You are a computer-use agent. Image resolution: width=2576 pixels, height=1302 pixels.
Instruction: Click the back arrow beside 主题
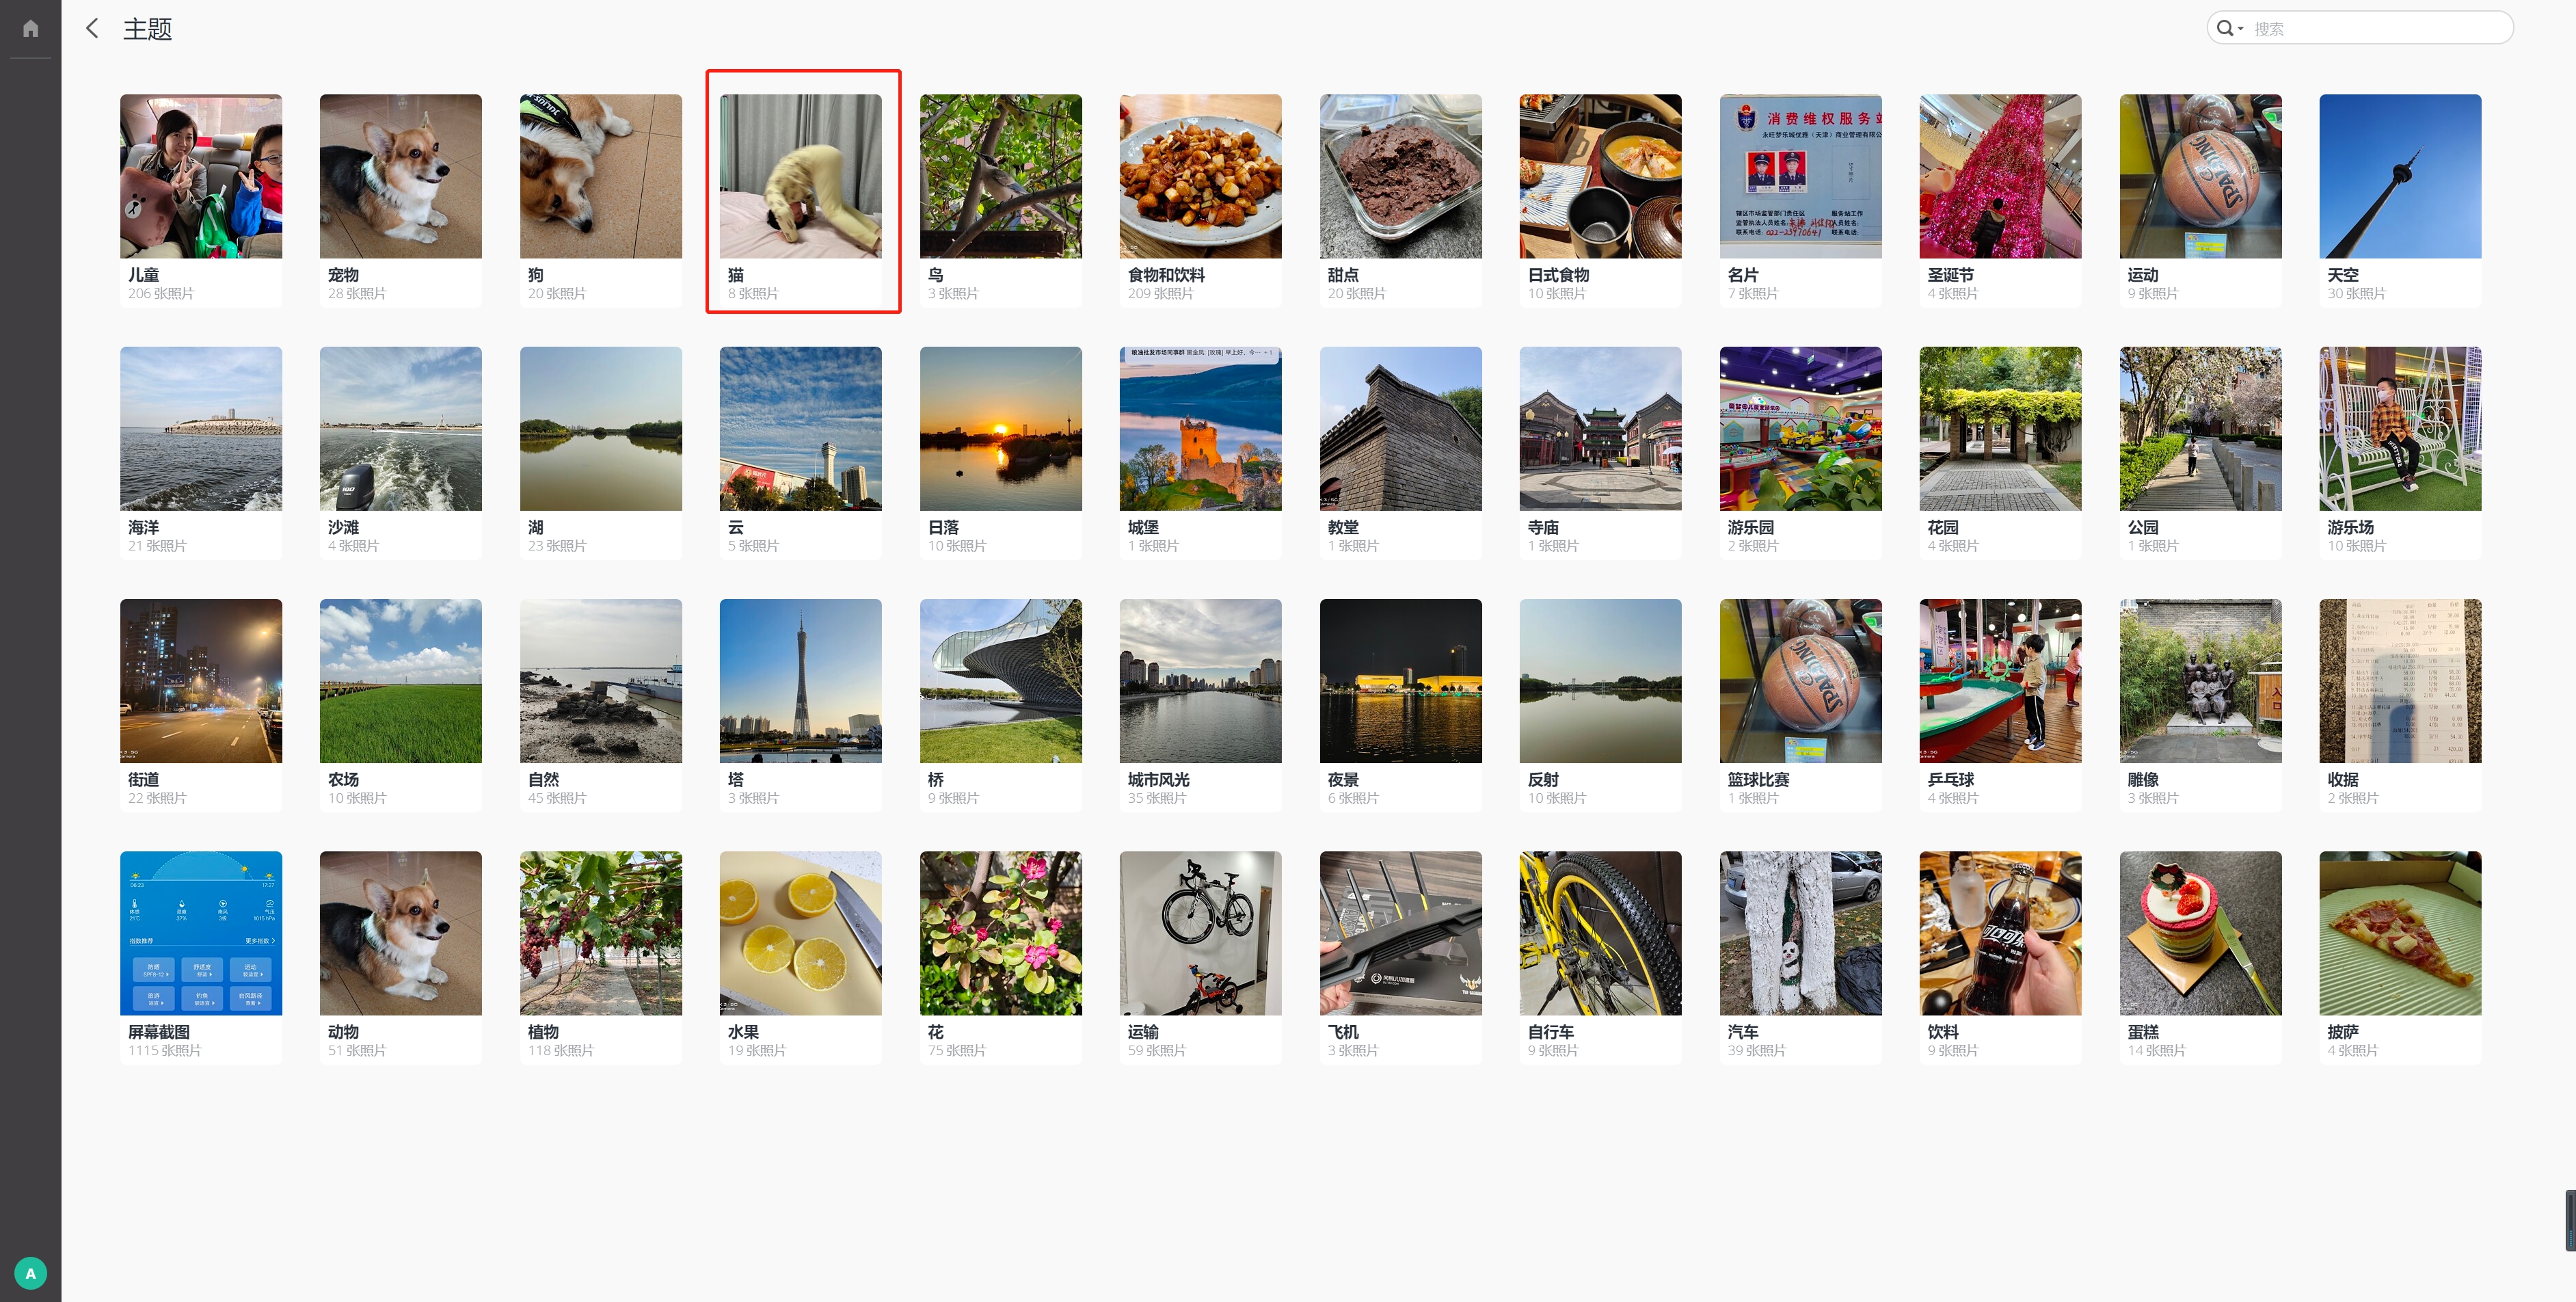pos(93,28)
